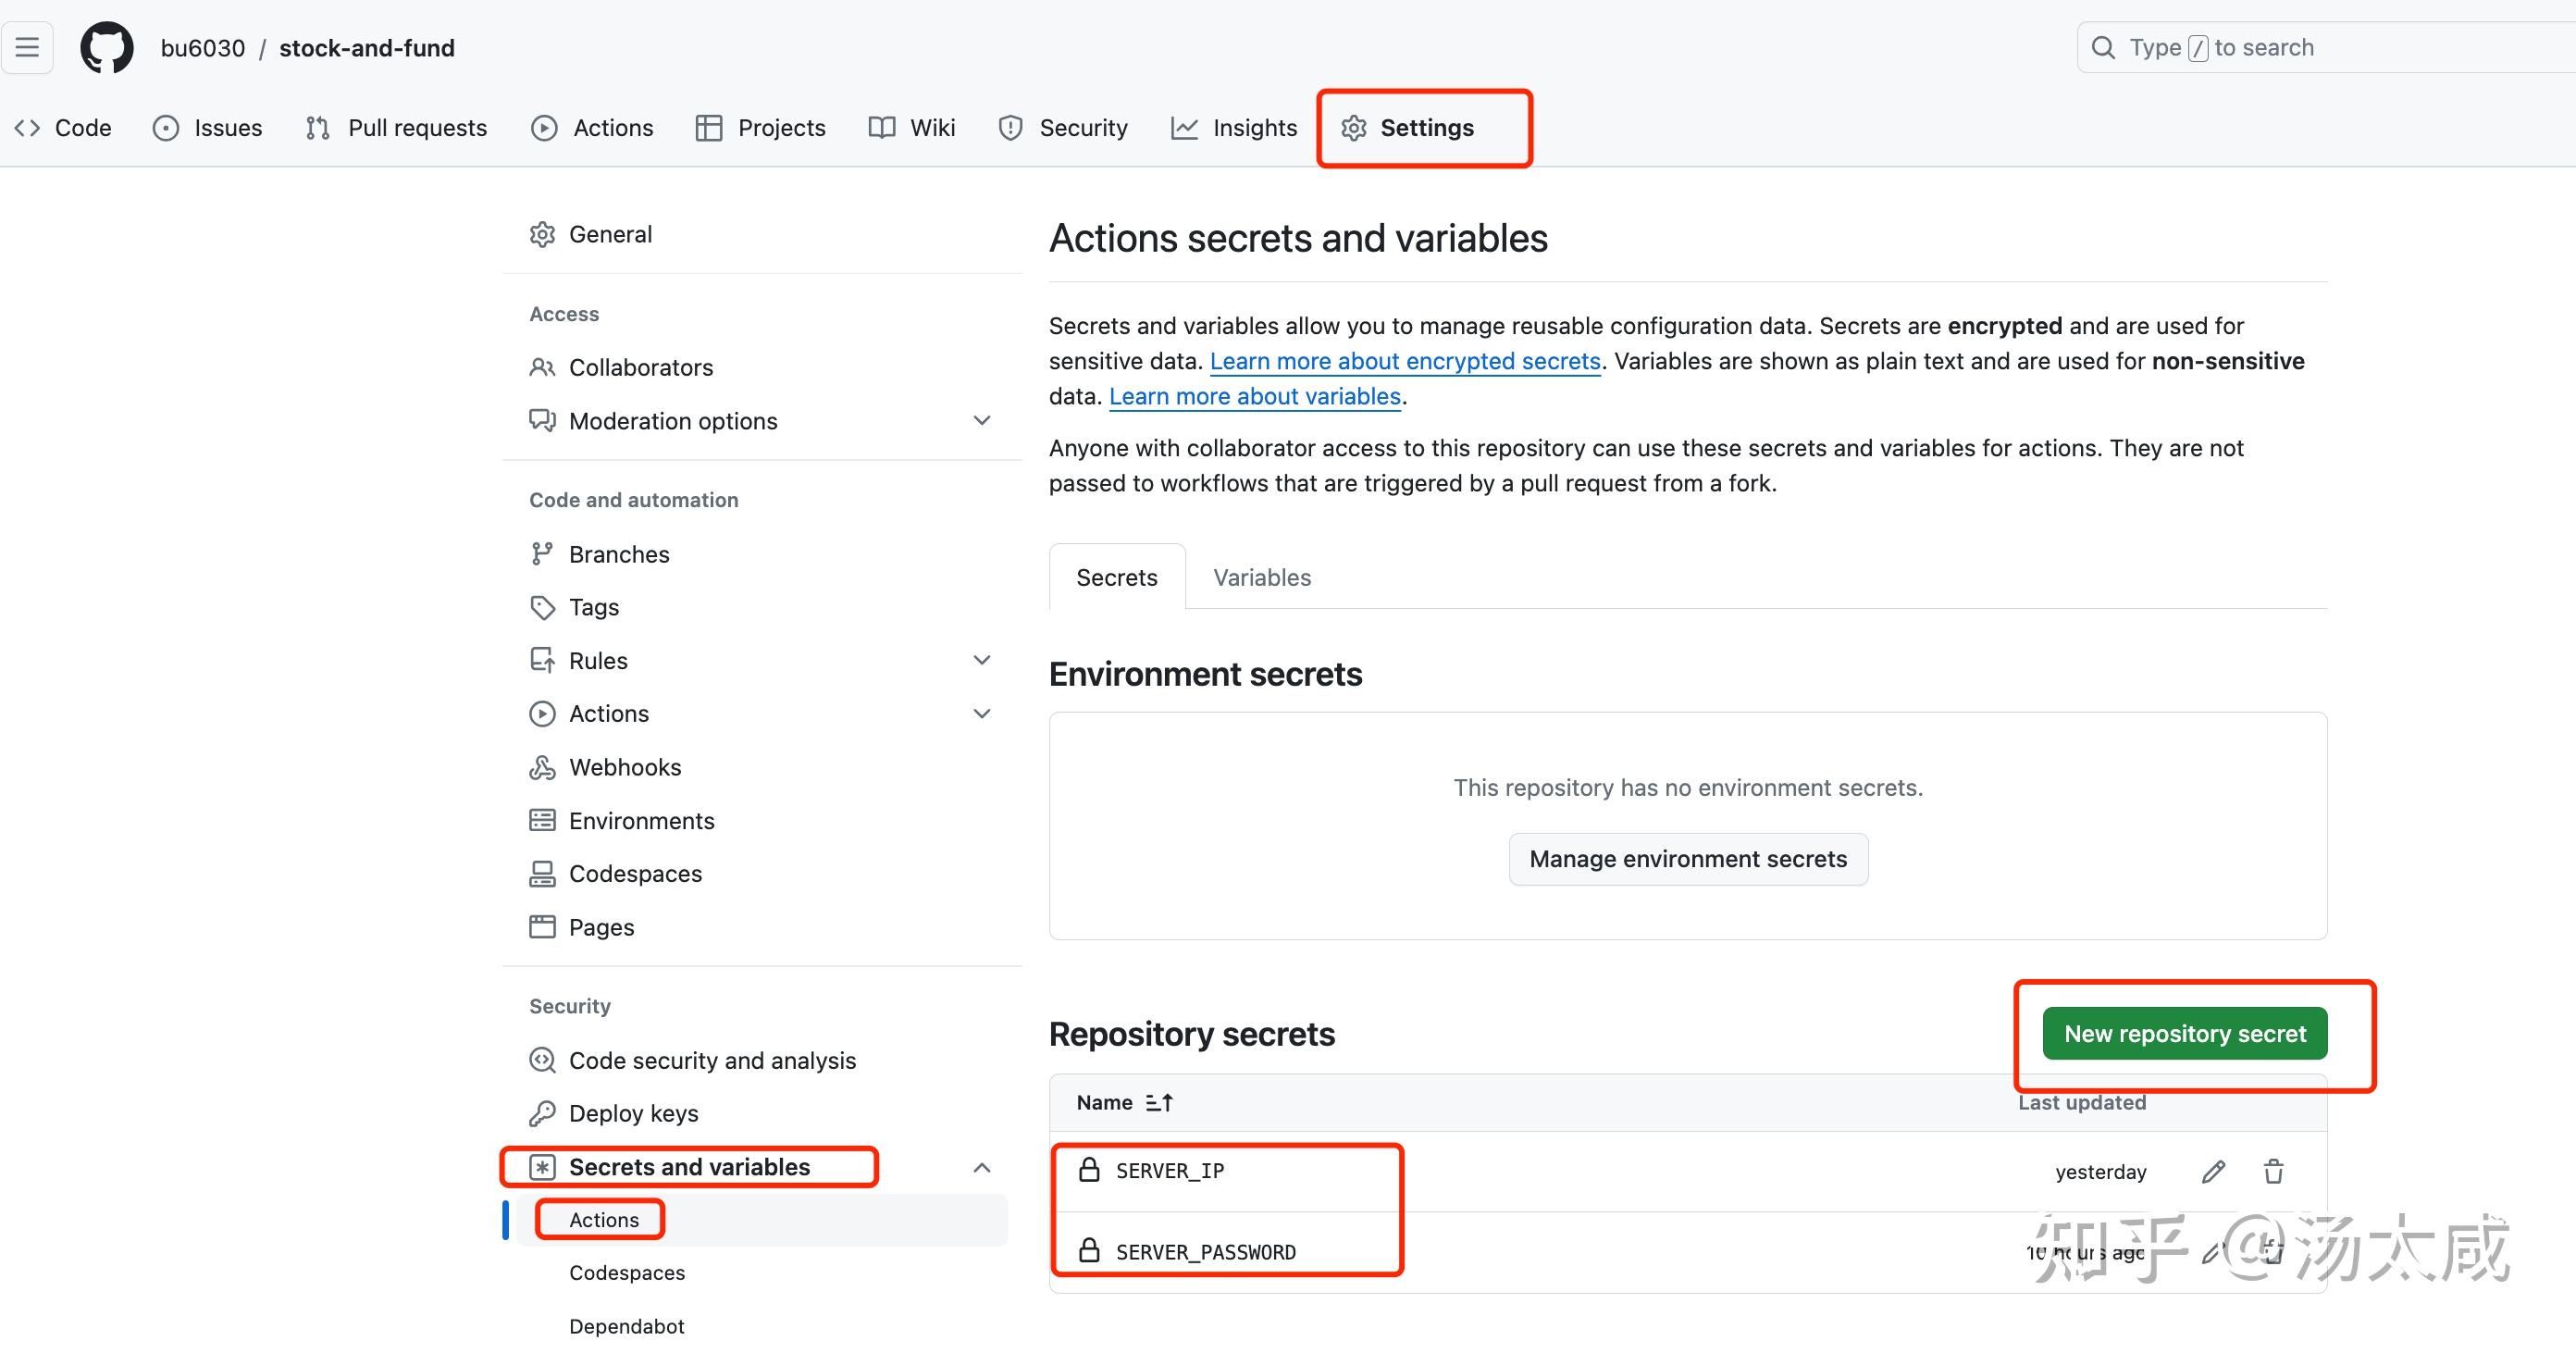Open the Insights repository tab
This screenshot has width=2576, height=1353.
(1234, 128)
